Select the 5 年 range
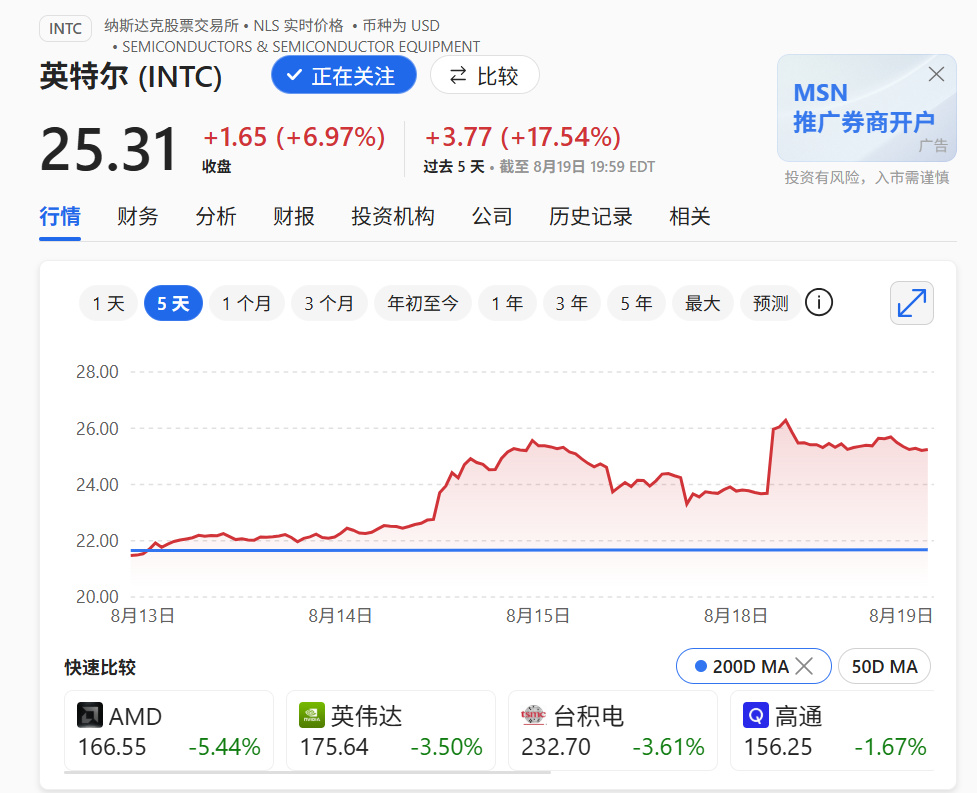Screen dimensions: 977x793 click(636, 303)
